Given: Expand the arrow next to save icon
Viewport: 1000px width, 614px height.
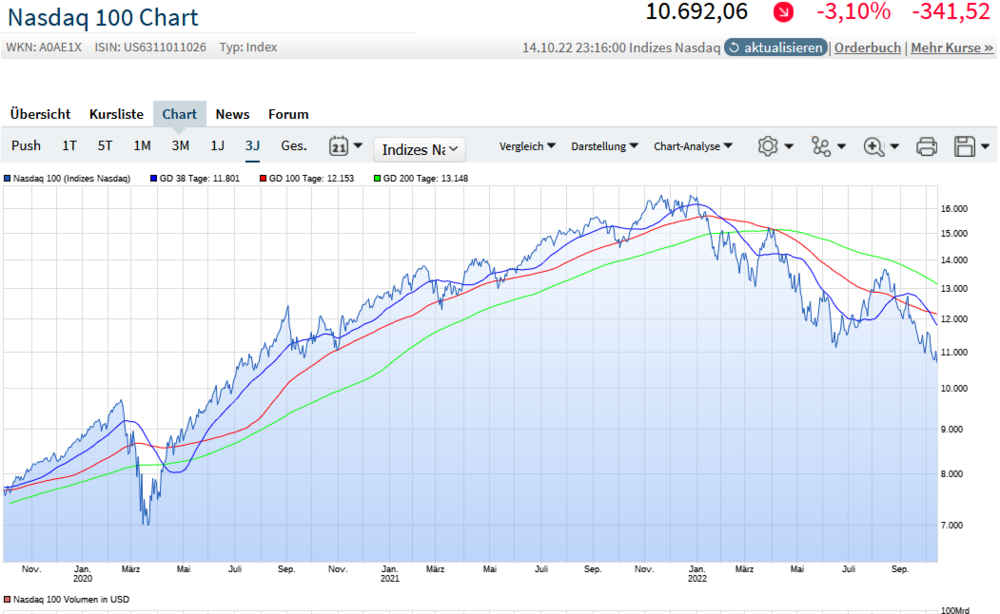Looking at the screenshot, I should pyautogui.click(x=985, y=147).
